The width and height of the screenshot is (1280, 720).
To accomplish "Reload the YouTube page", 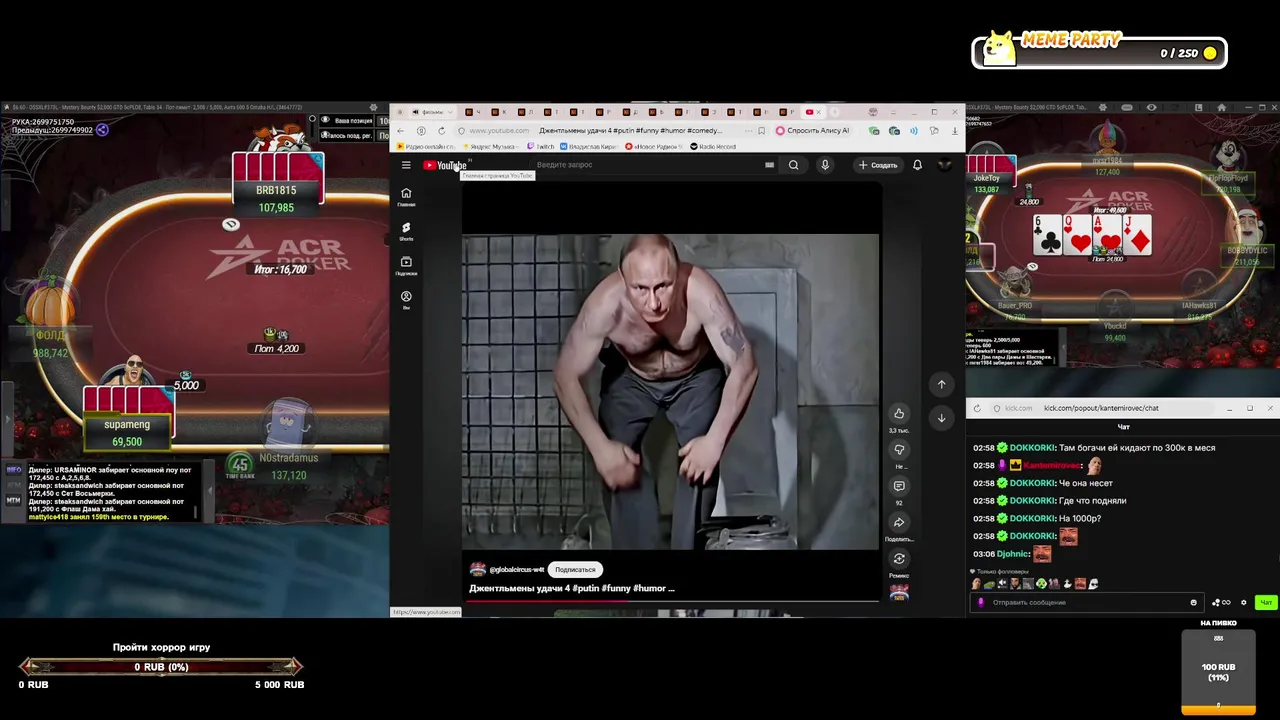I will (441, 130).
